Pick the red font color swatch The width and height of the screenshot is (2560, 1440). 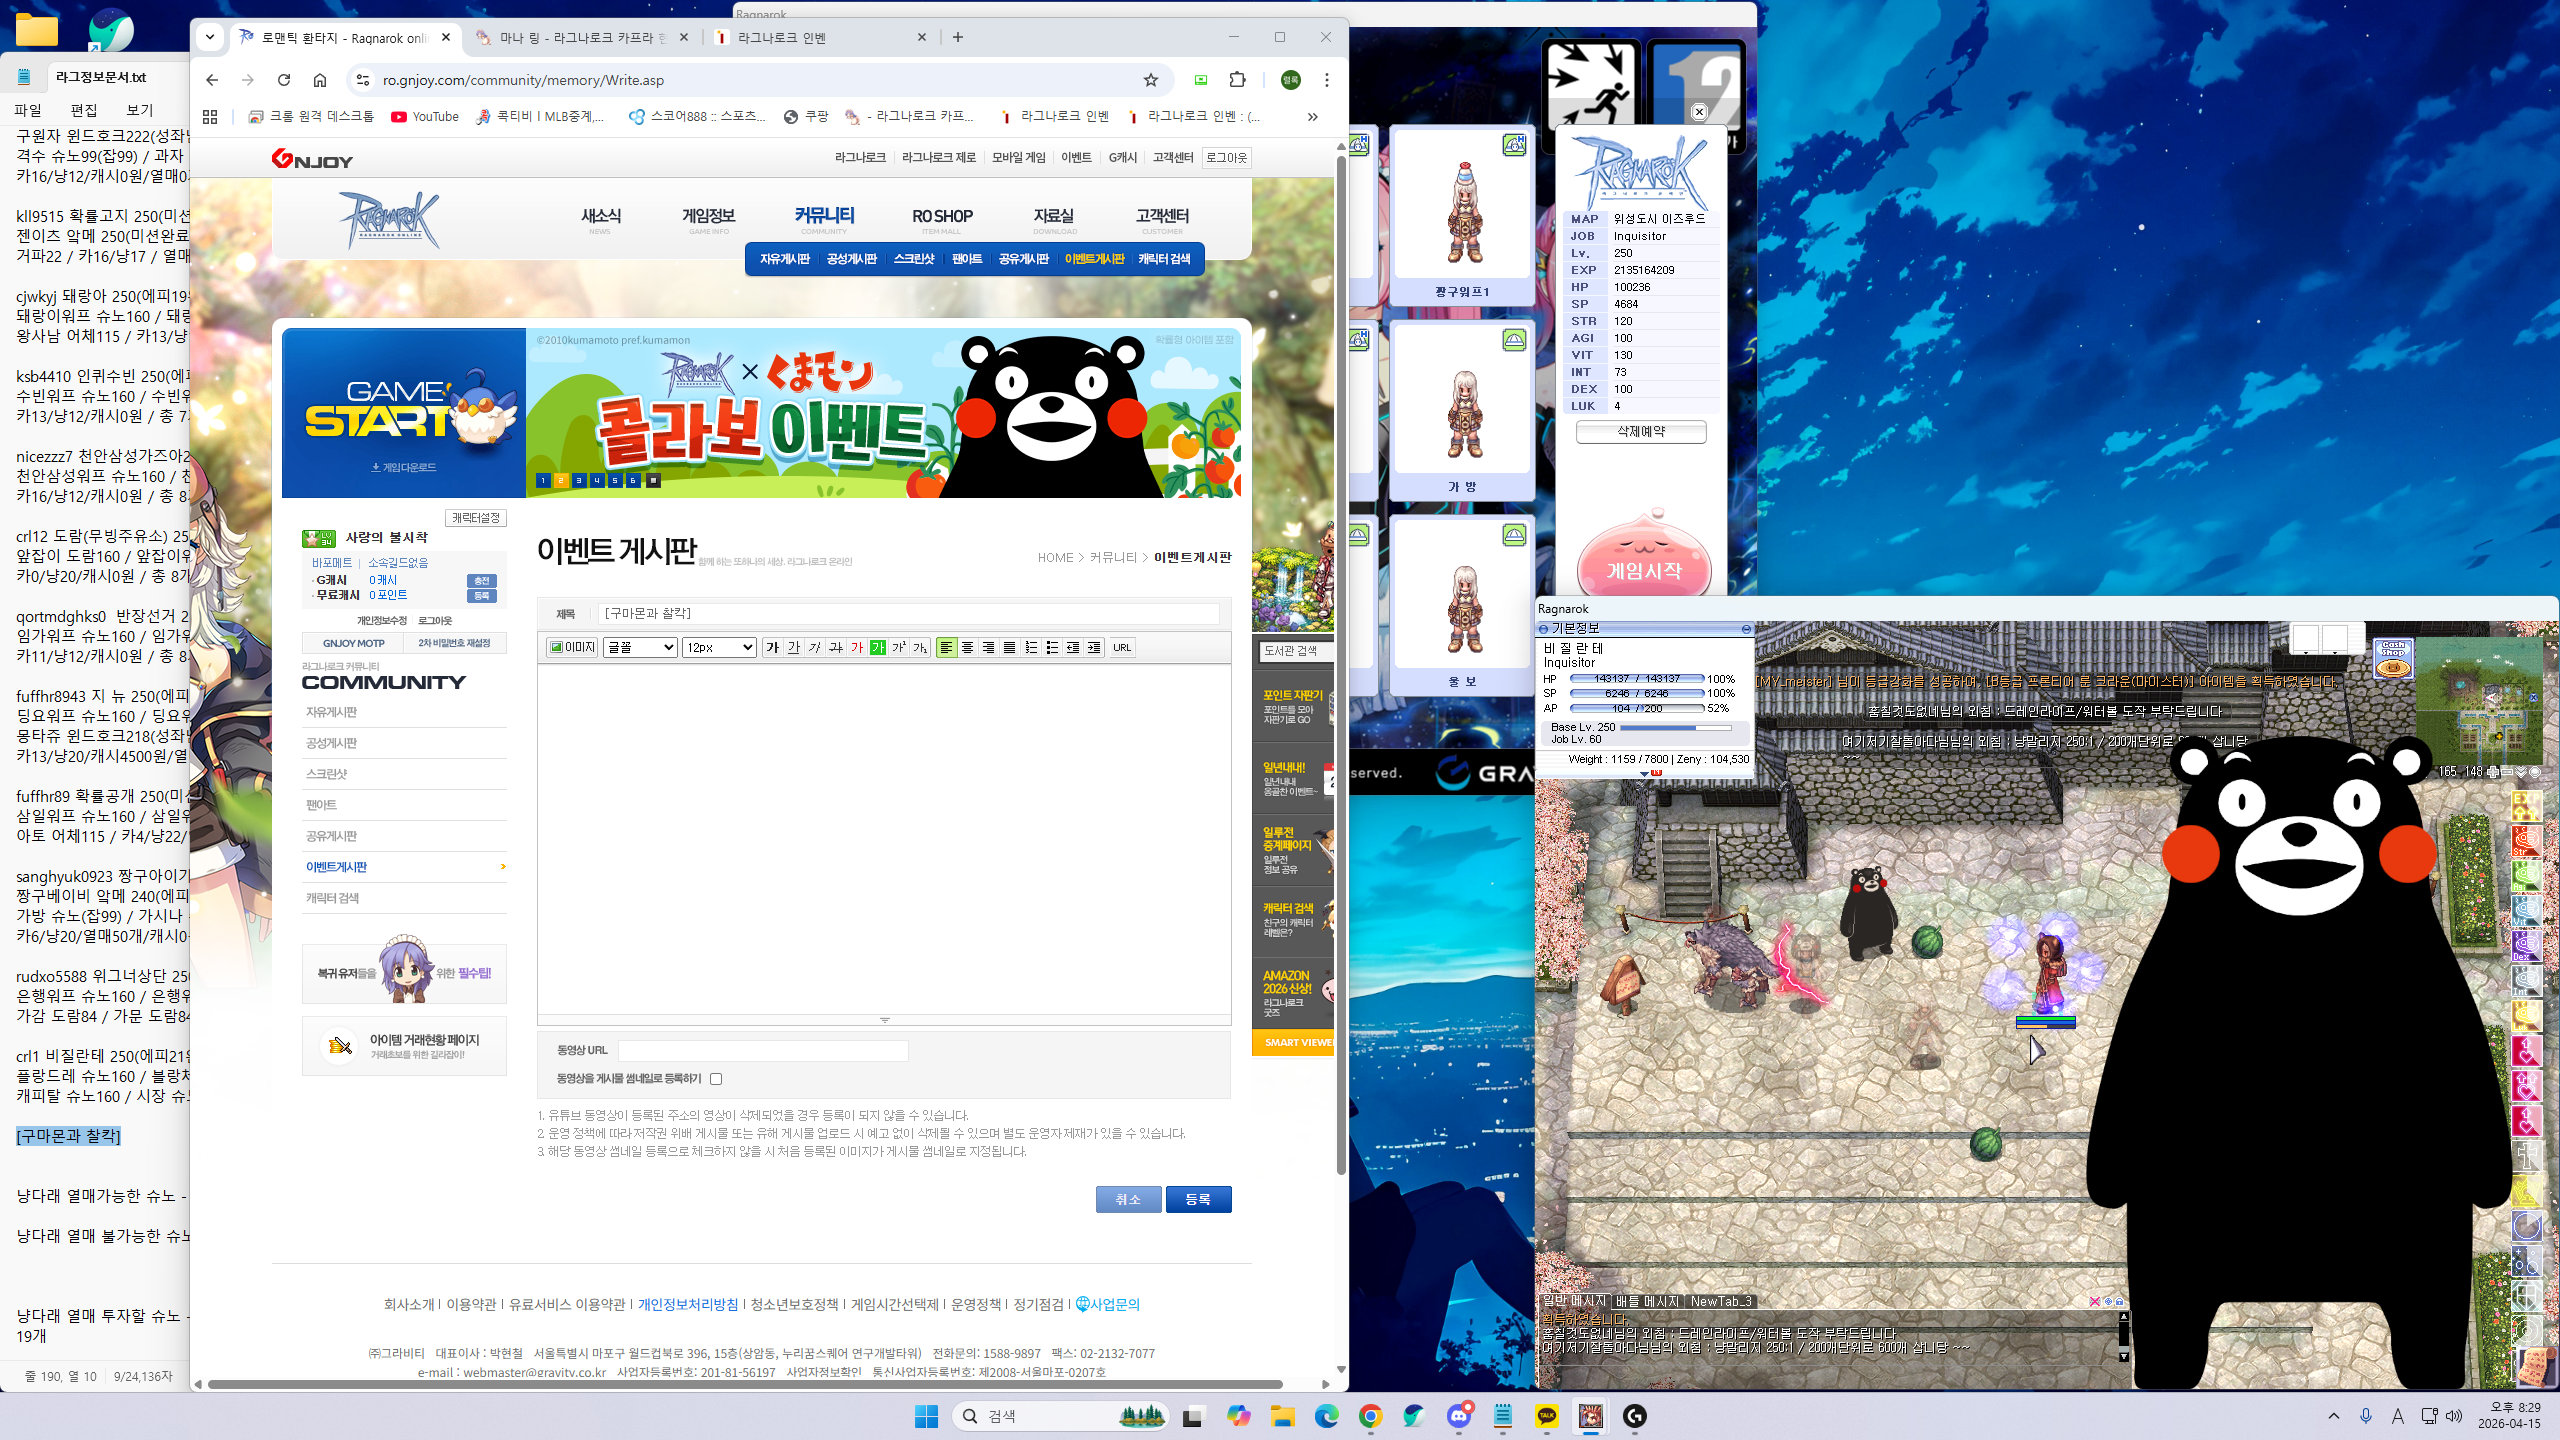857,647
